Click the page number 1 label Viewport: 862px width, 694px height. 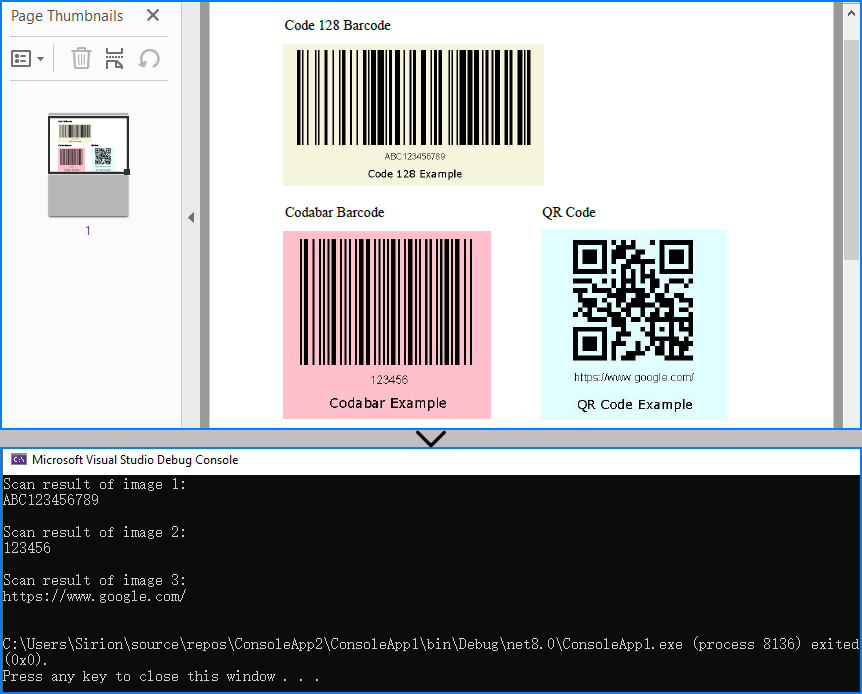(87, 231)
